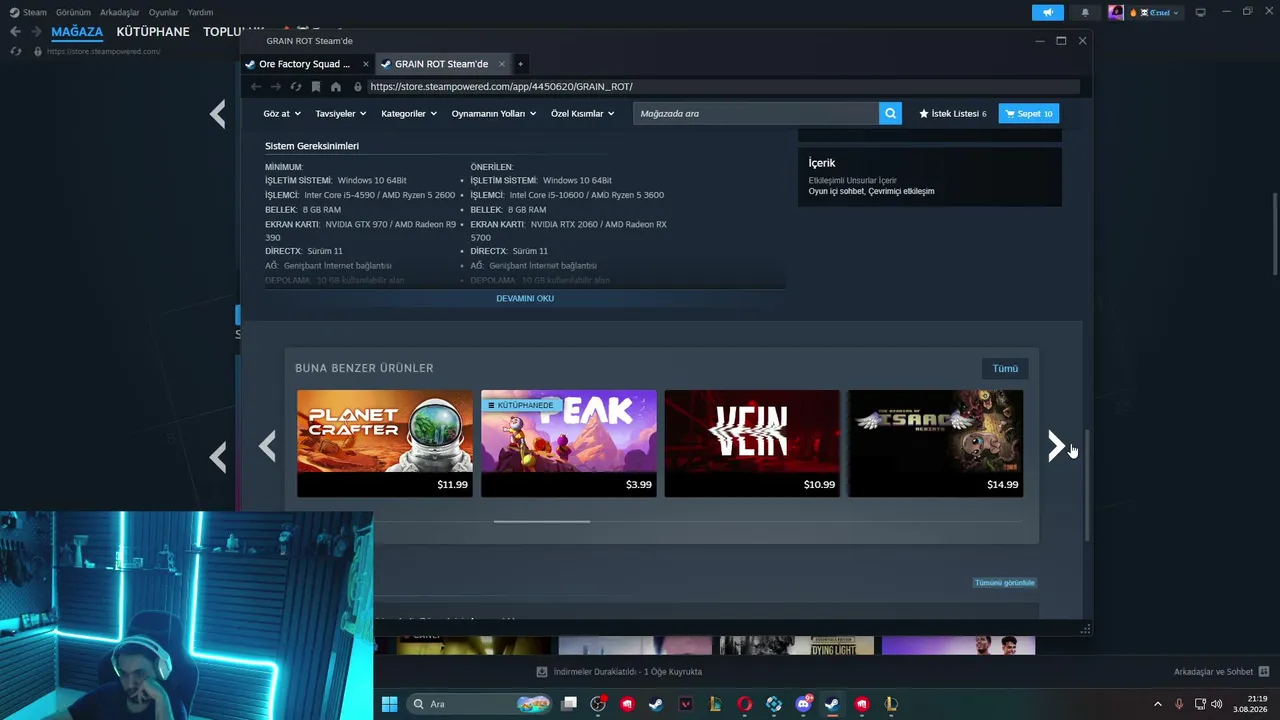Screen dimensions: 1280x720
Task: Open the Sepet cart button
Action: 1028,113
